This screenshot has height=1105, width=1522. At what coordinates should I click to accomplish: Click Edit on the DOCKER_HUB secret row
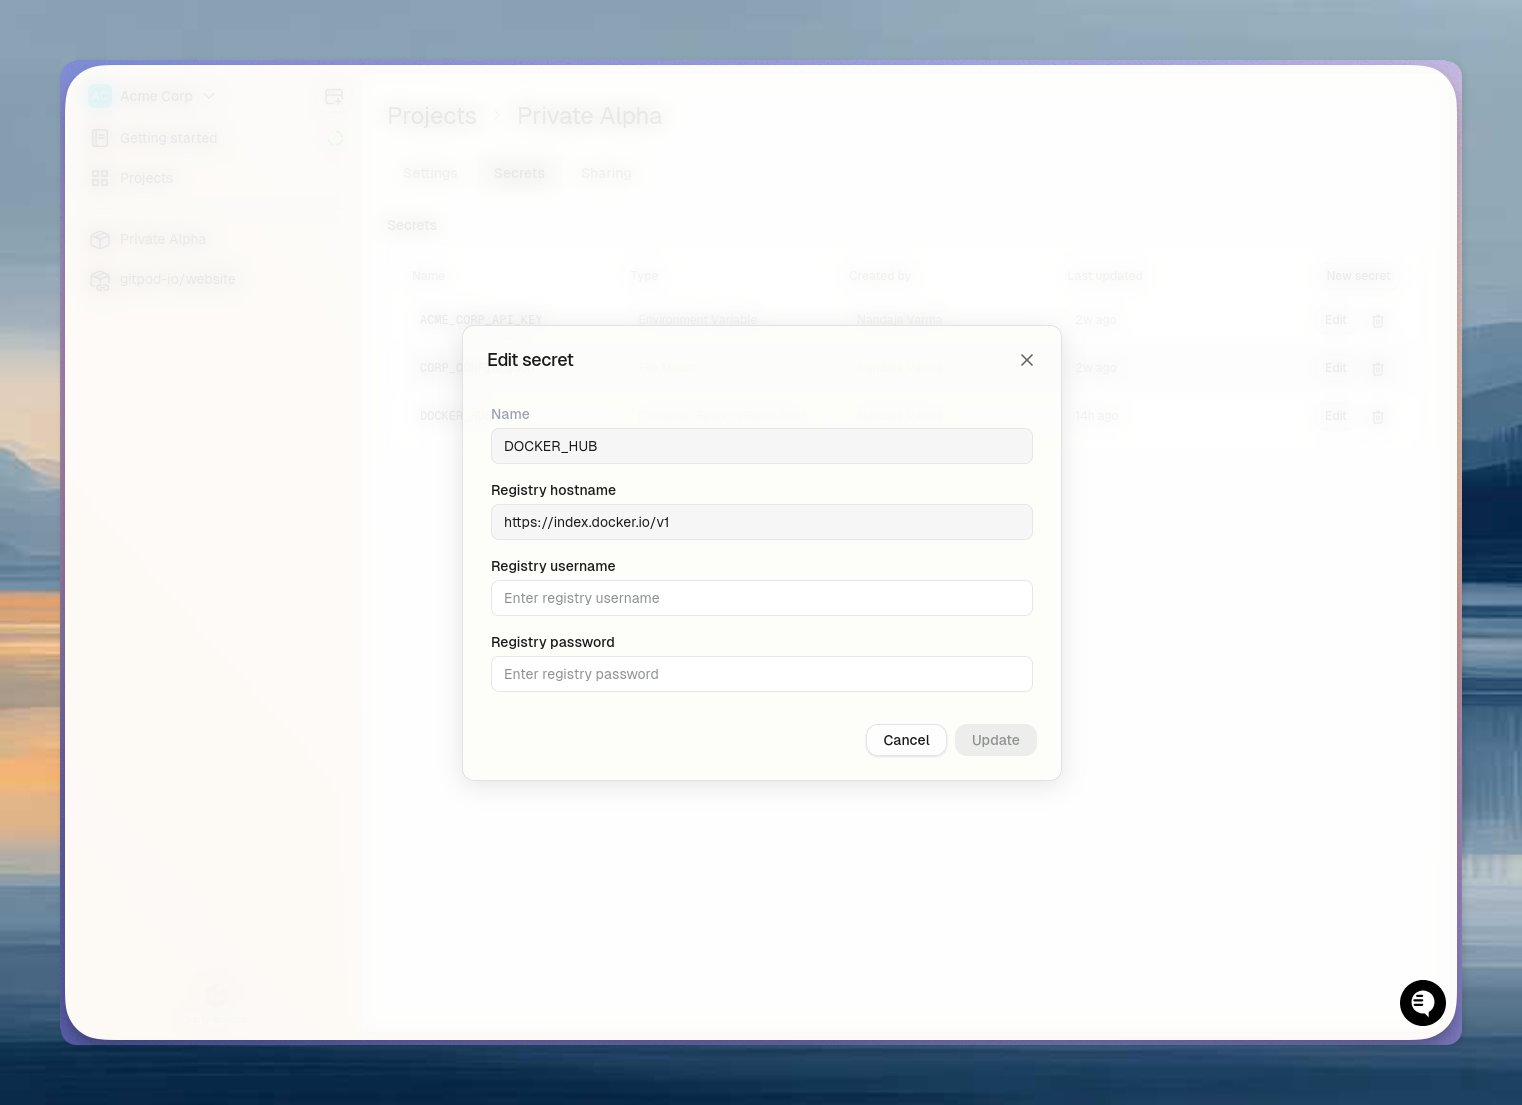pos(1335,416)
